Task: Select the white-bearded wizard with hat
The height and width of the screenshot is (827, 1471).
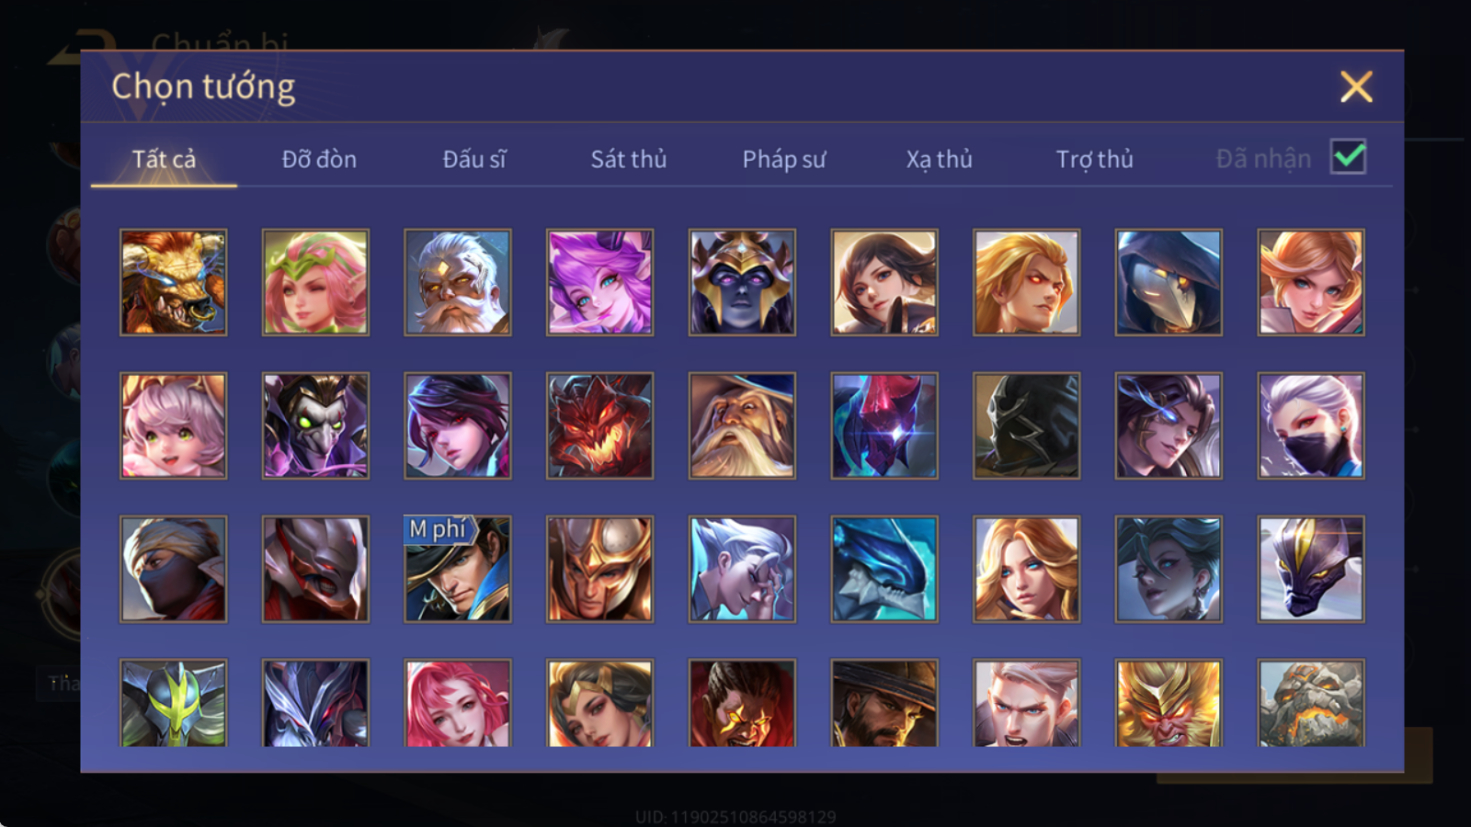Action: [x=742, y=426]
